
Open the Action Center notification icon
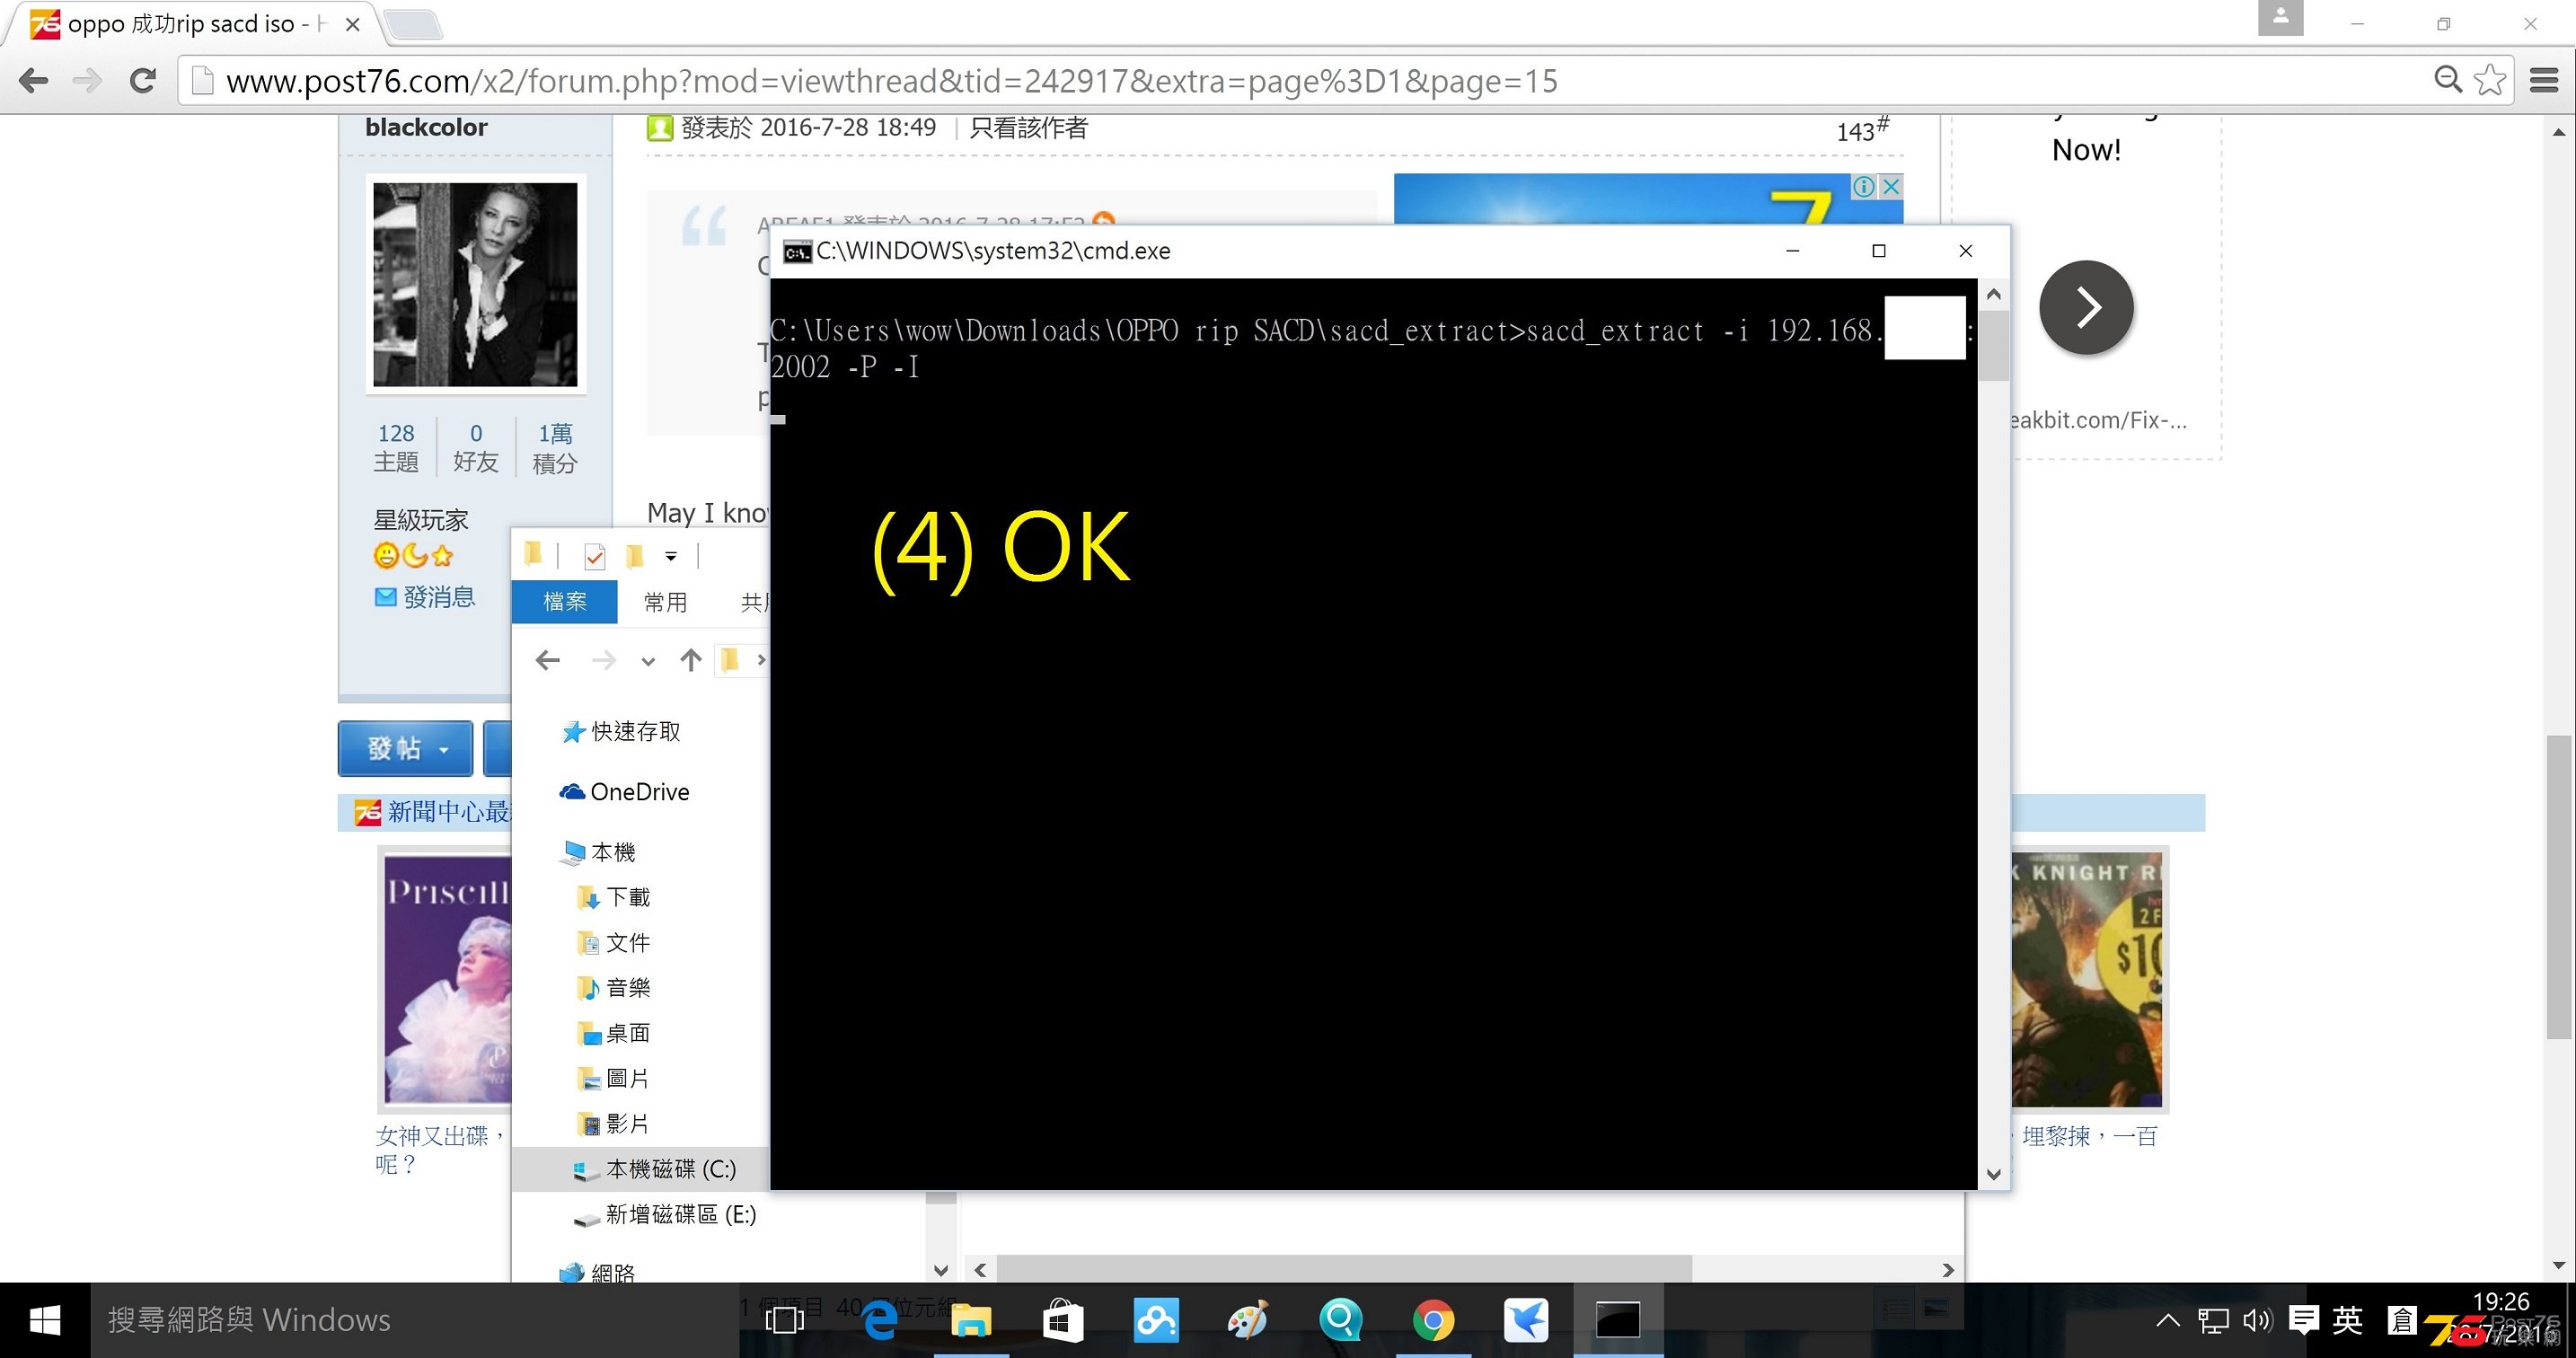tap(2304, 1320)
